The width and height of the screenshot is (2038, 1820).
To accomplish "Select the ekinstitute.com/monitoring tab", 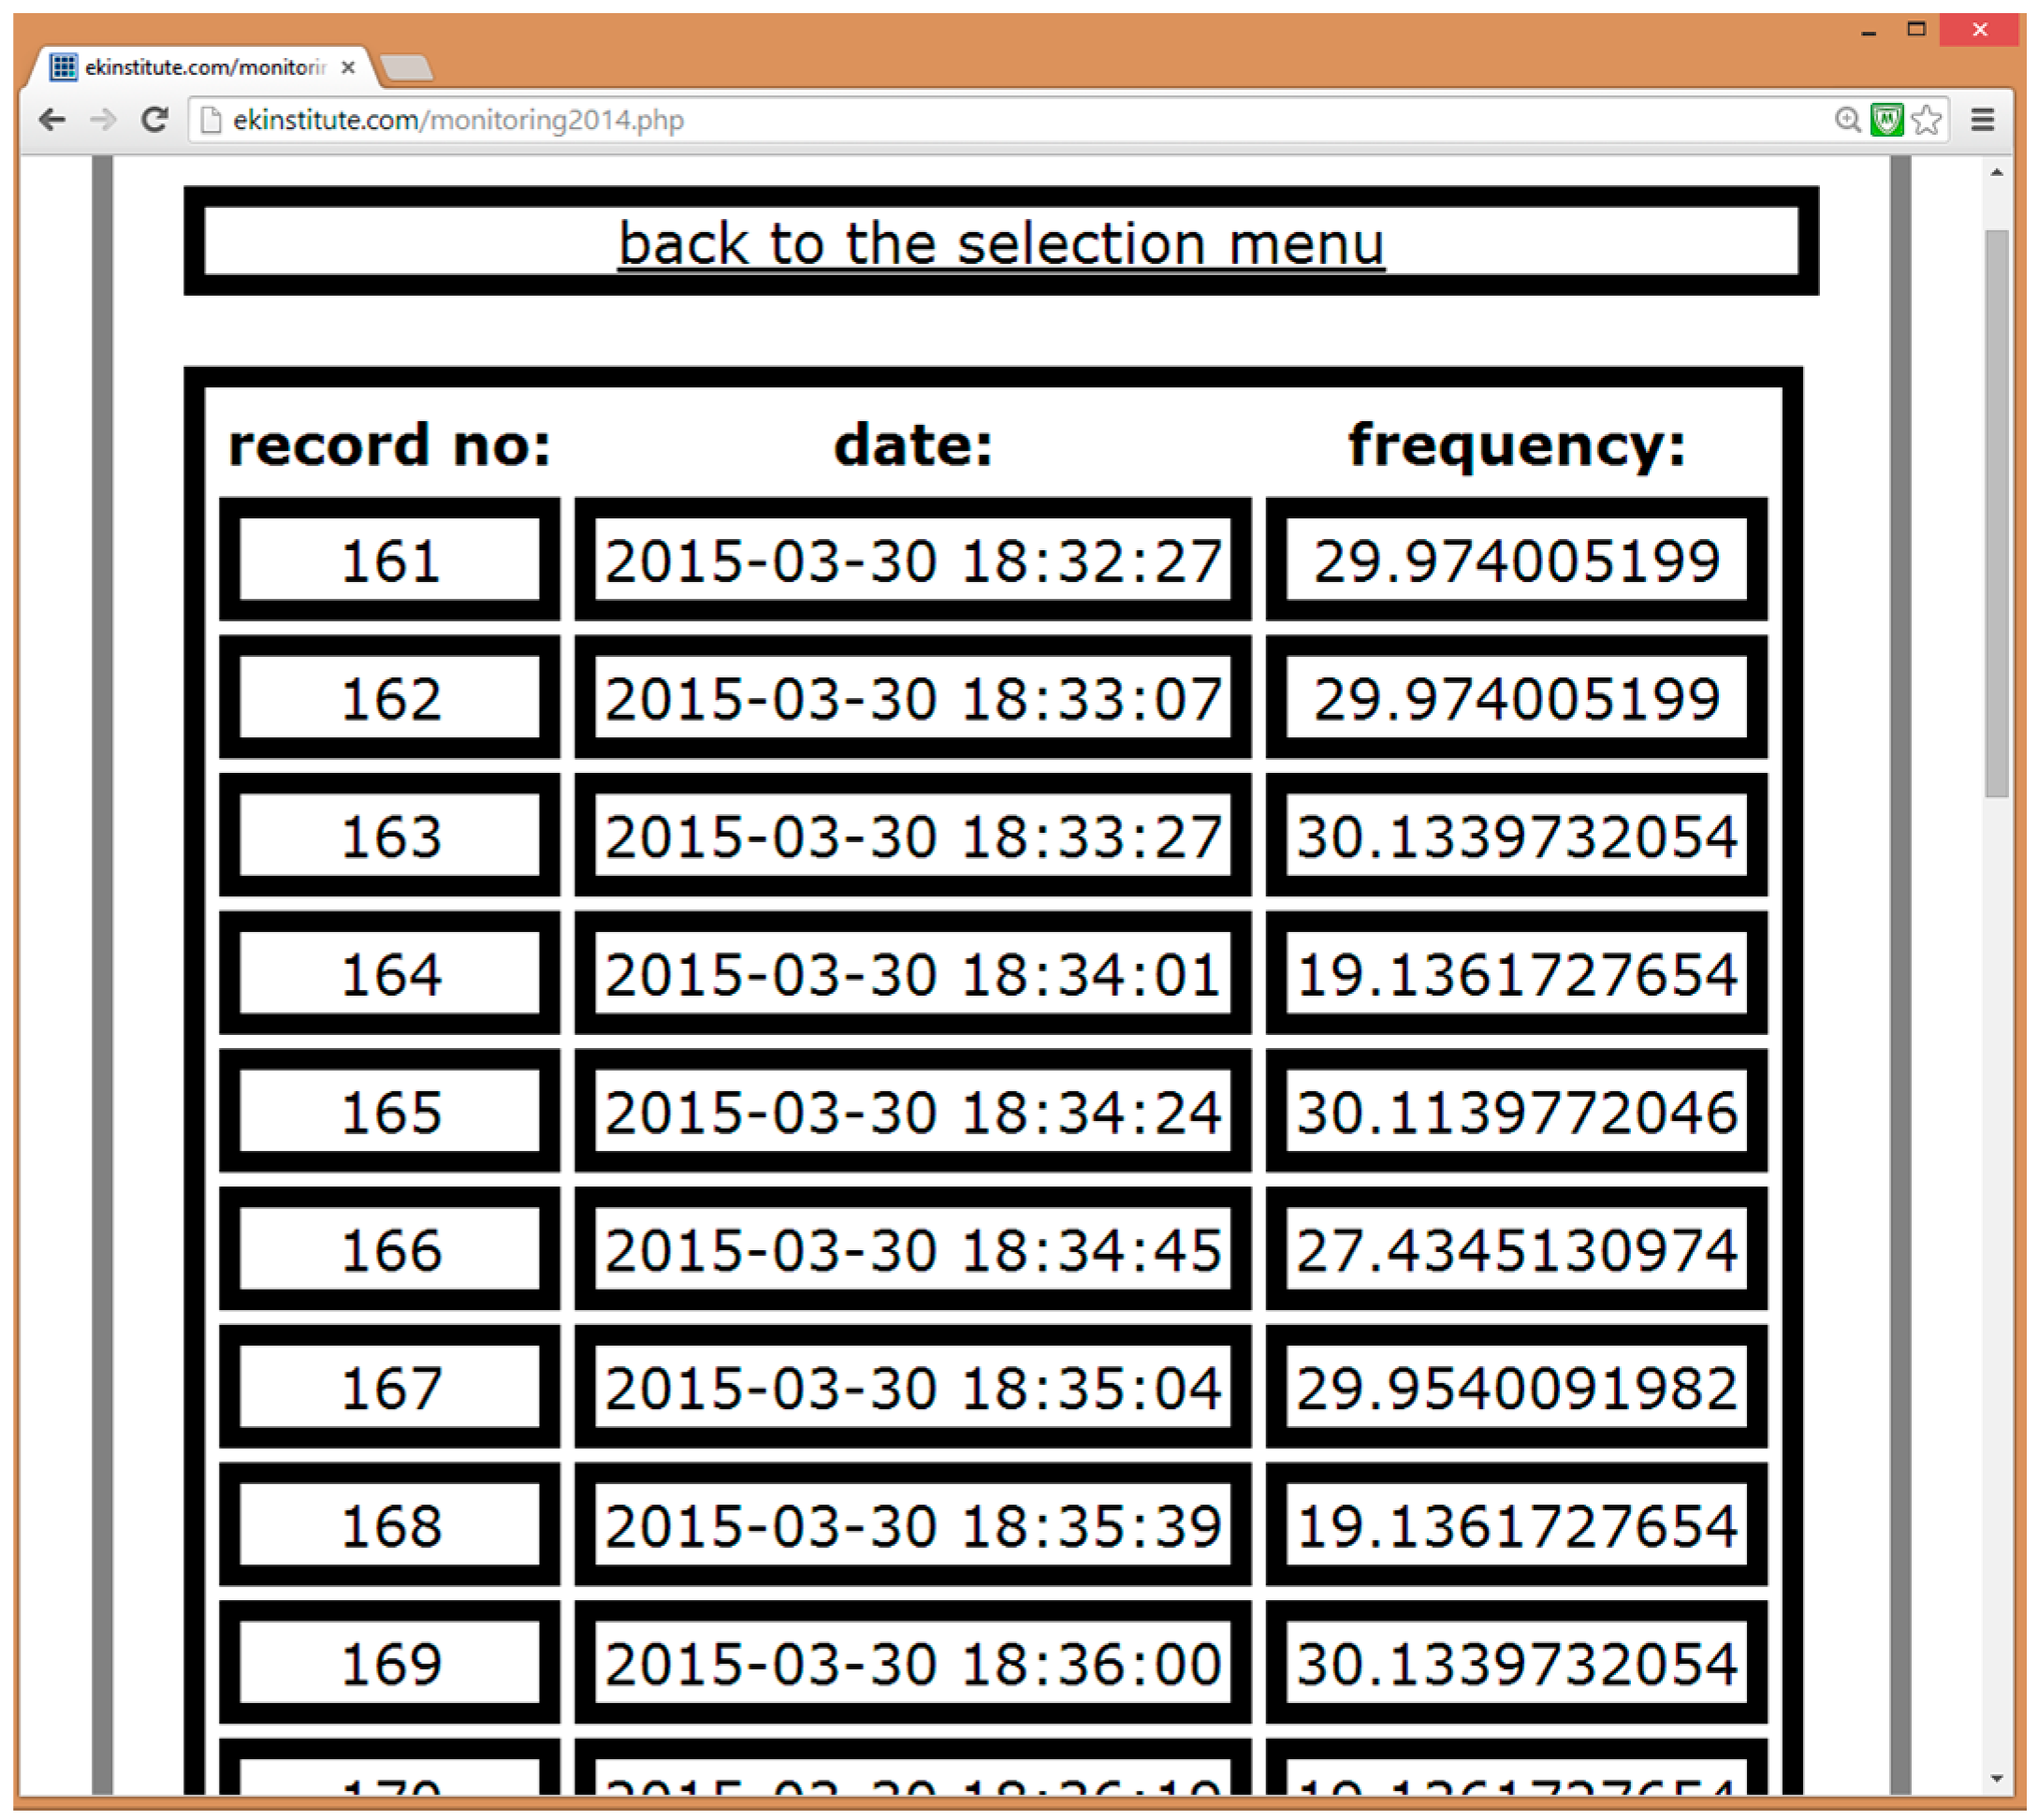I will coord(200,67).
